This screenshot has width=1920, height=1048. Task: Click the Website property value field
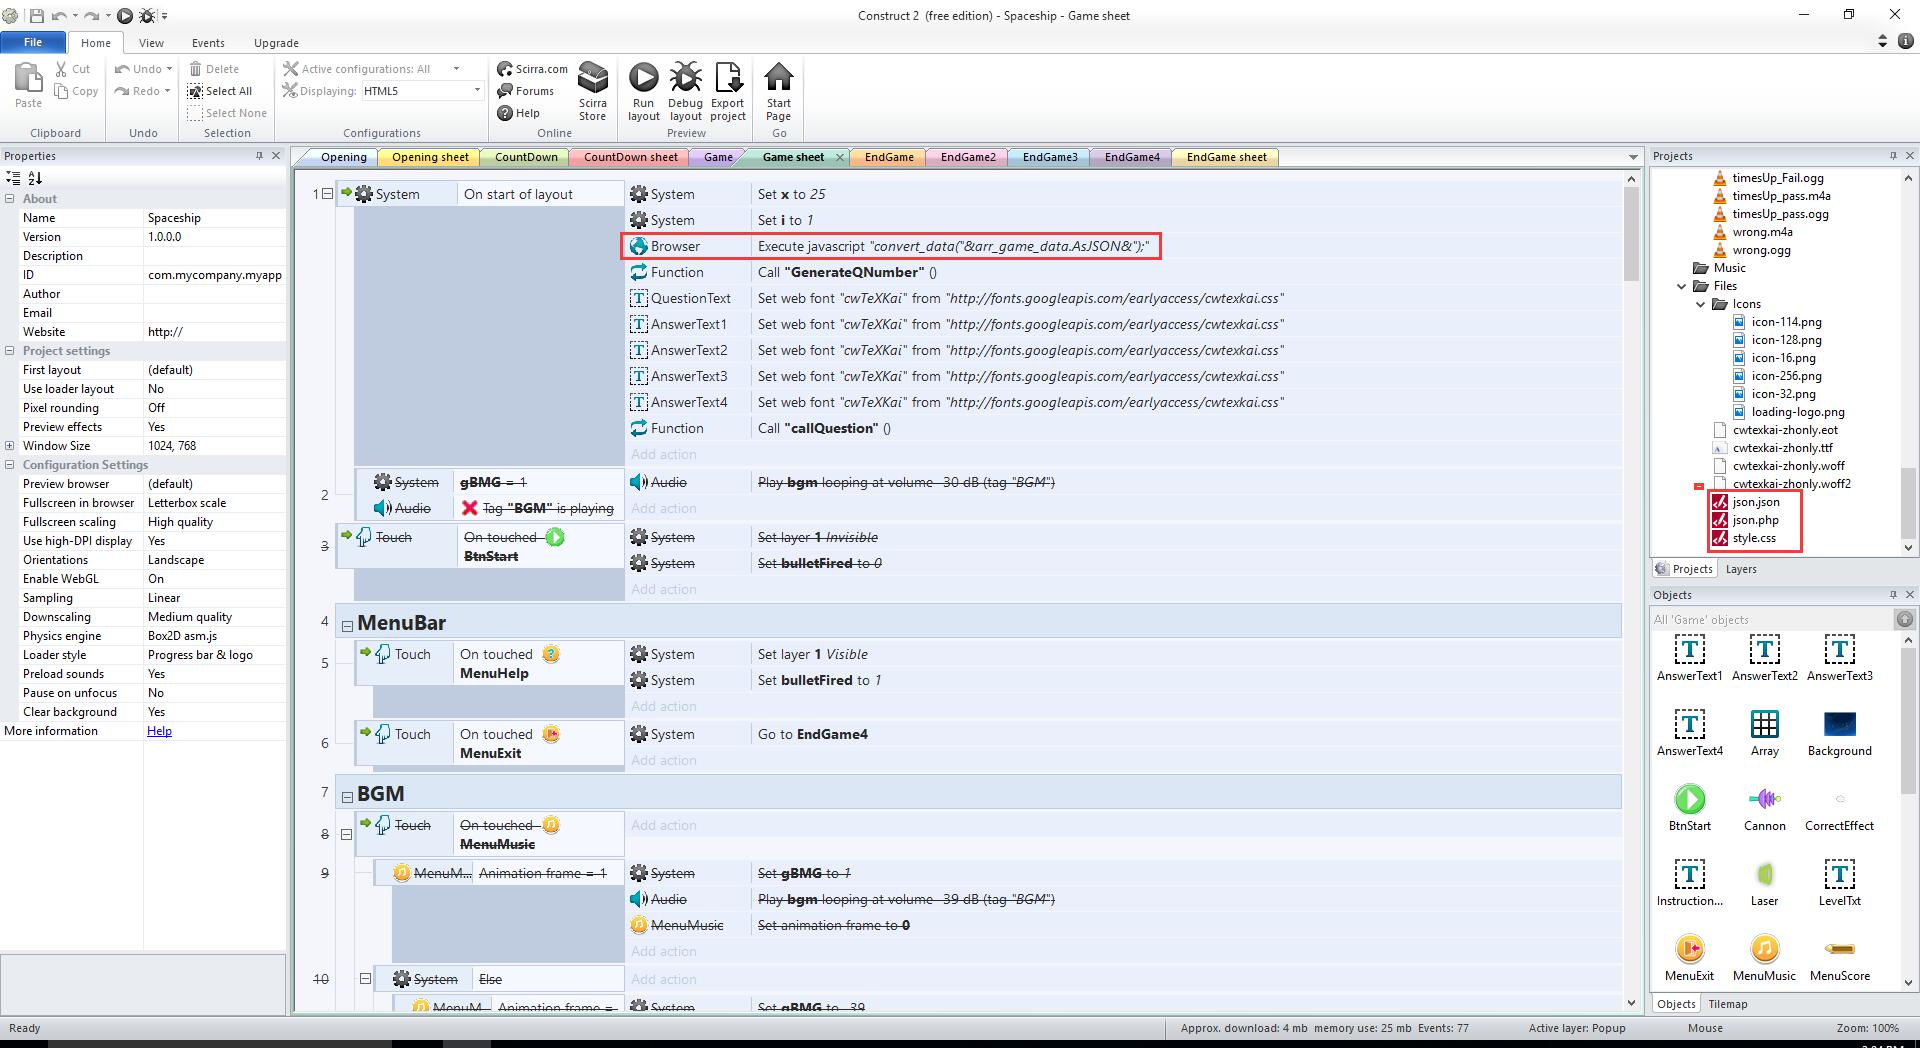[214, 332]
